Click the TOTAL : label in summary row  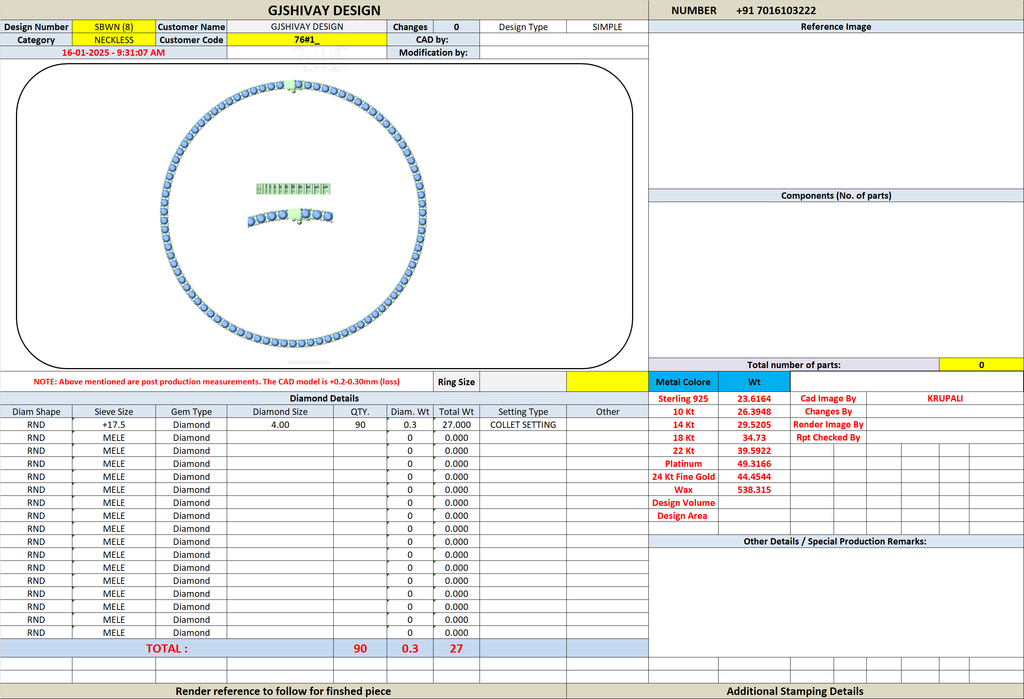[x=167, y=649]
